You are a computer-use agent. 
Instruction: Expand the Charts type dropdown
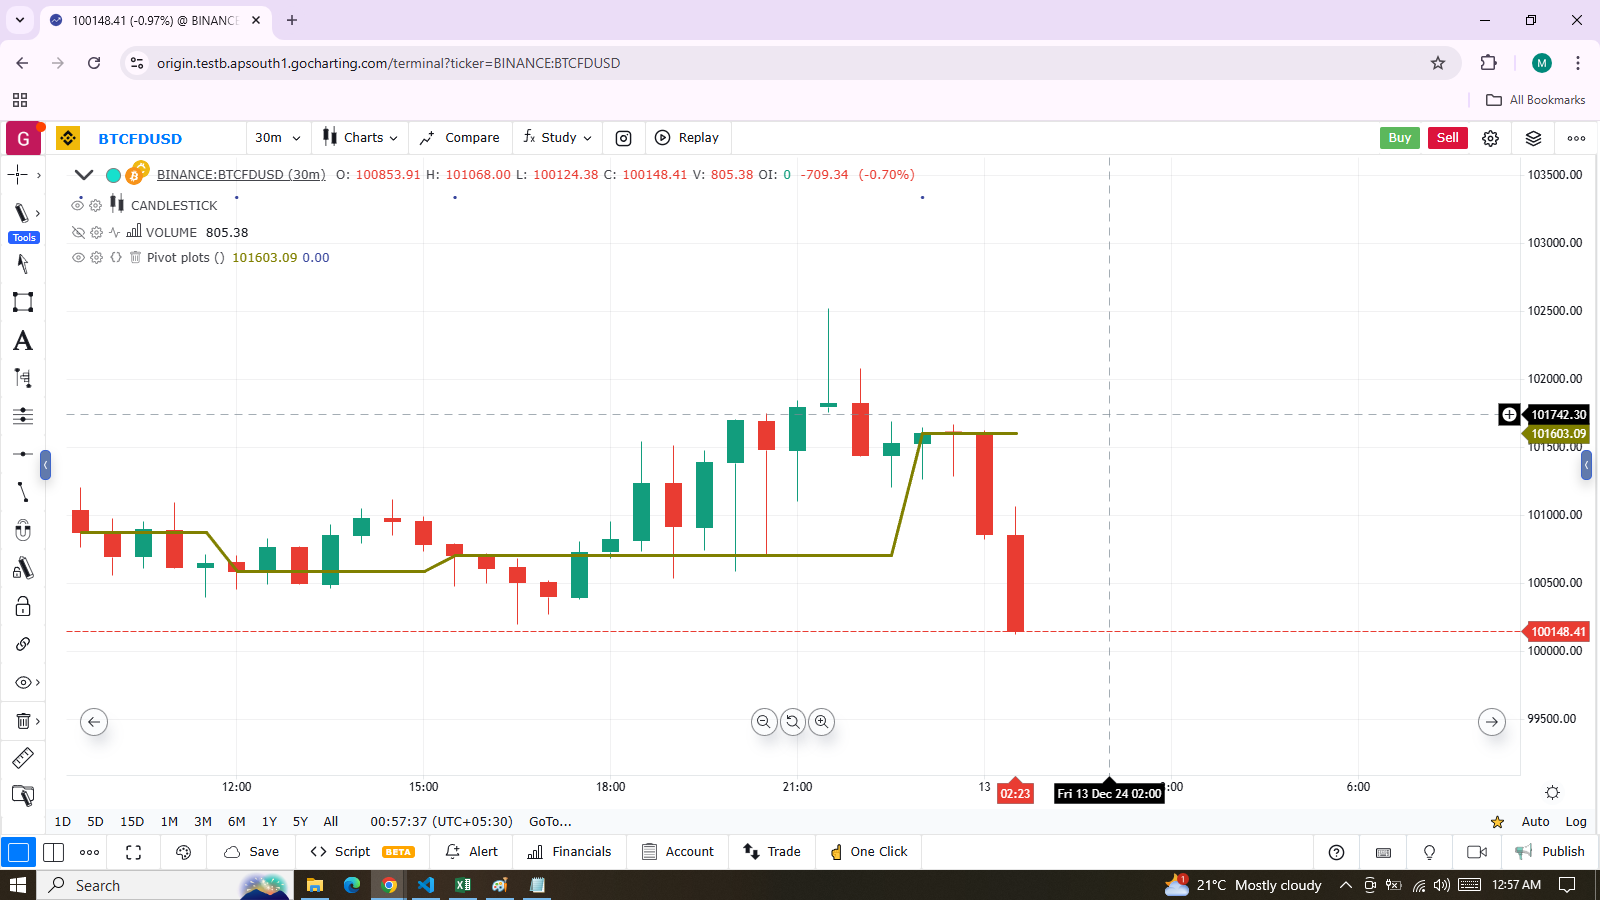pos(361,138)
